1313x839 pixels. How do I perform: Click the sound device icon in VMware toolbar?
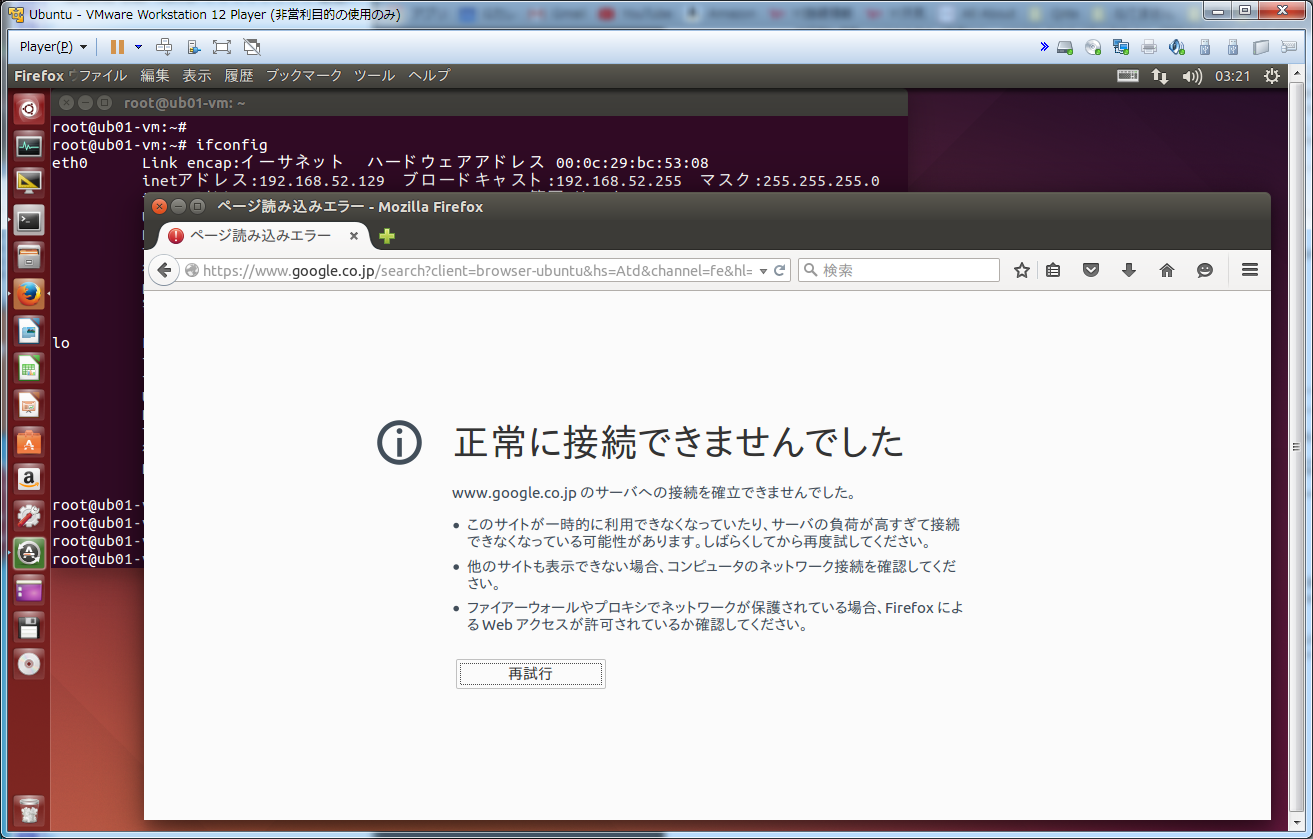point(1176,46)
